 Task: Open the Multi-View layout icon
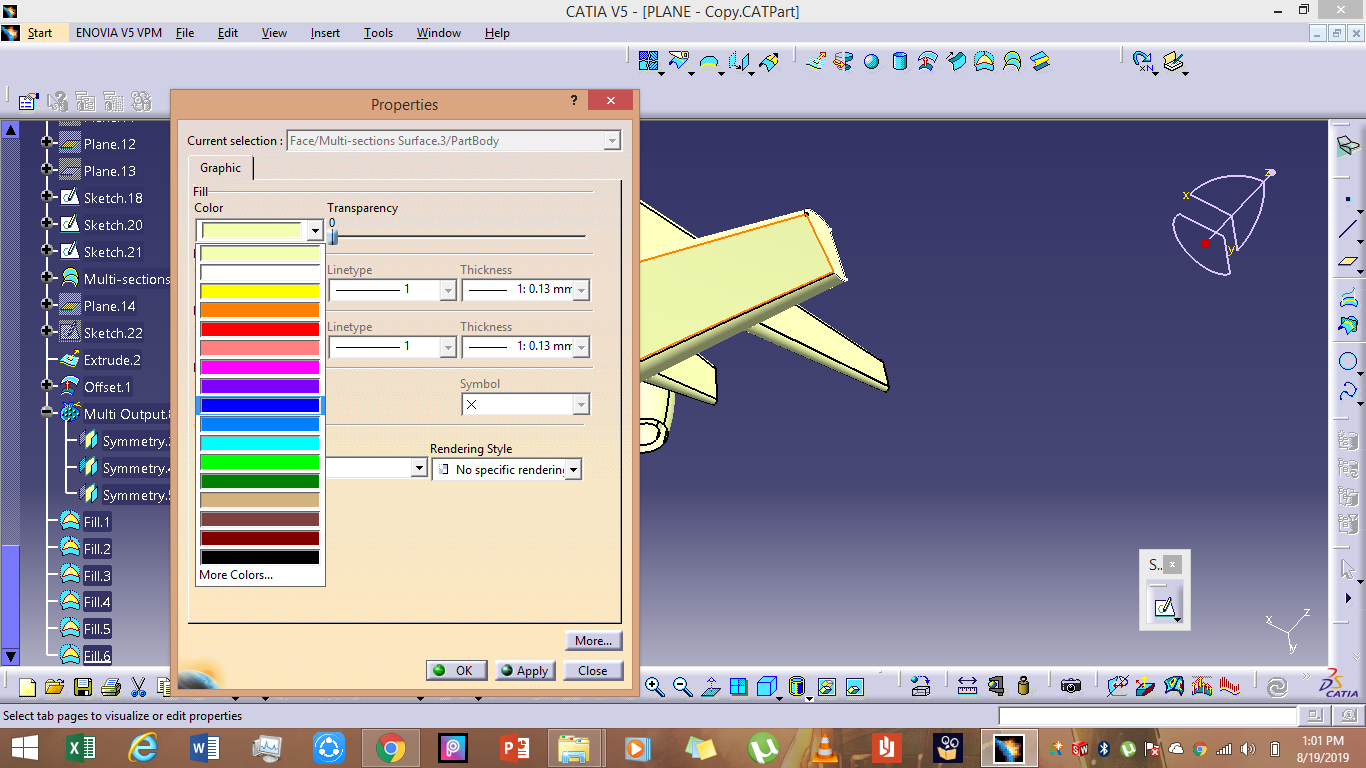tap(738, 686)
